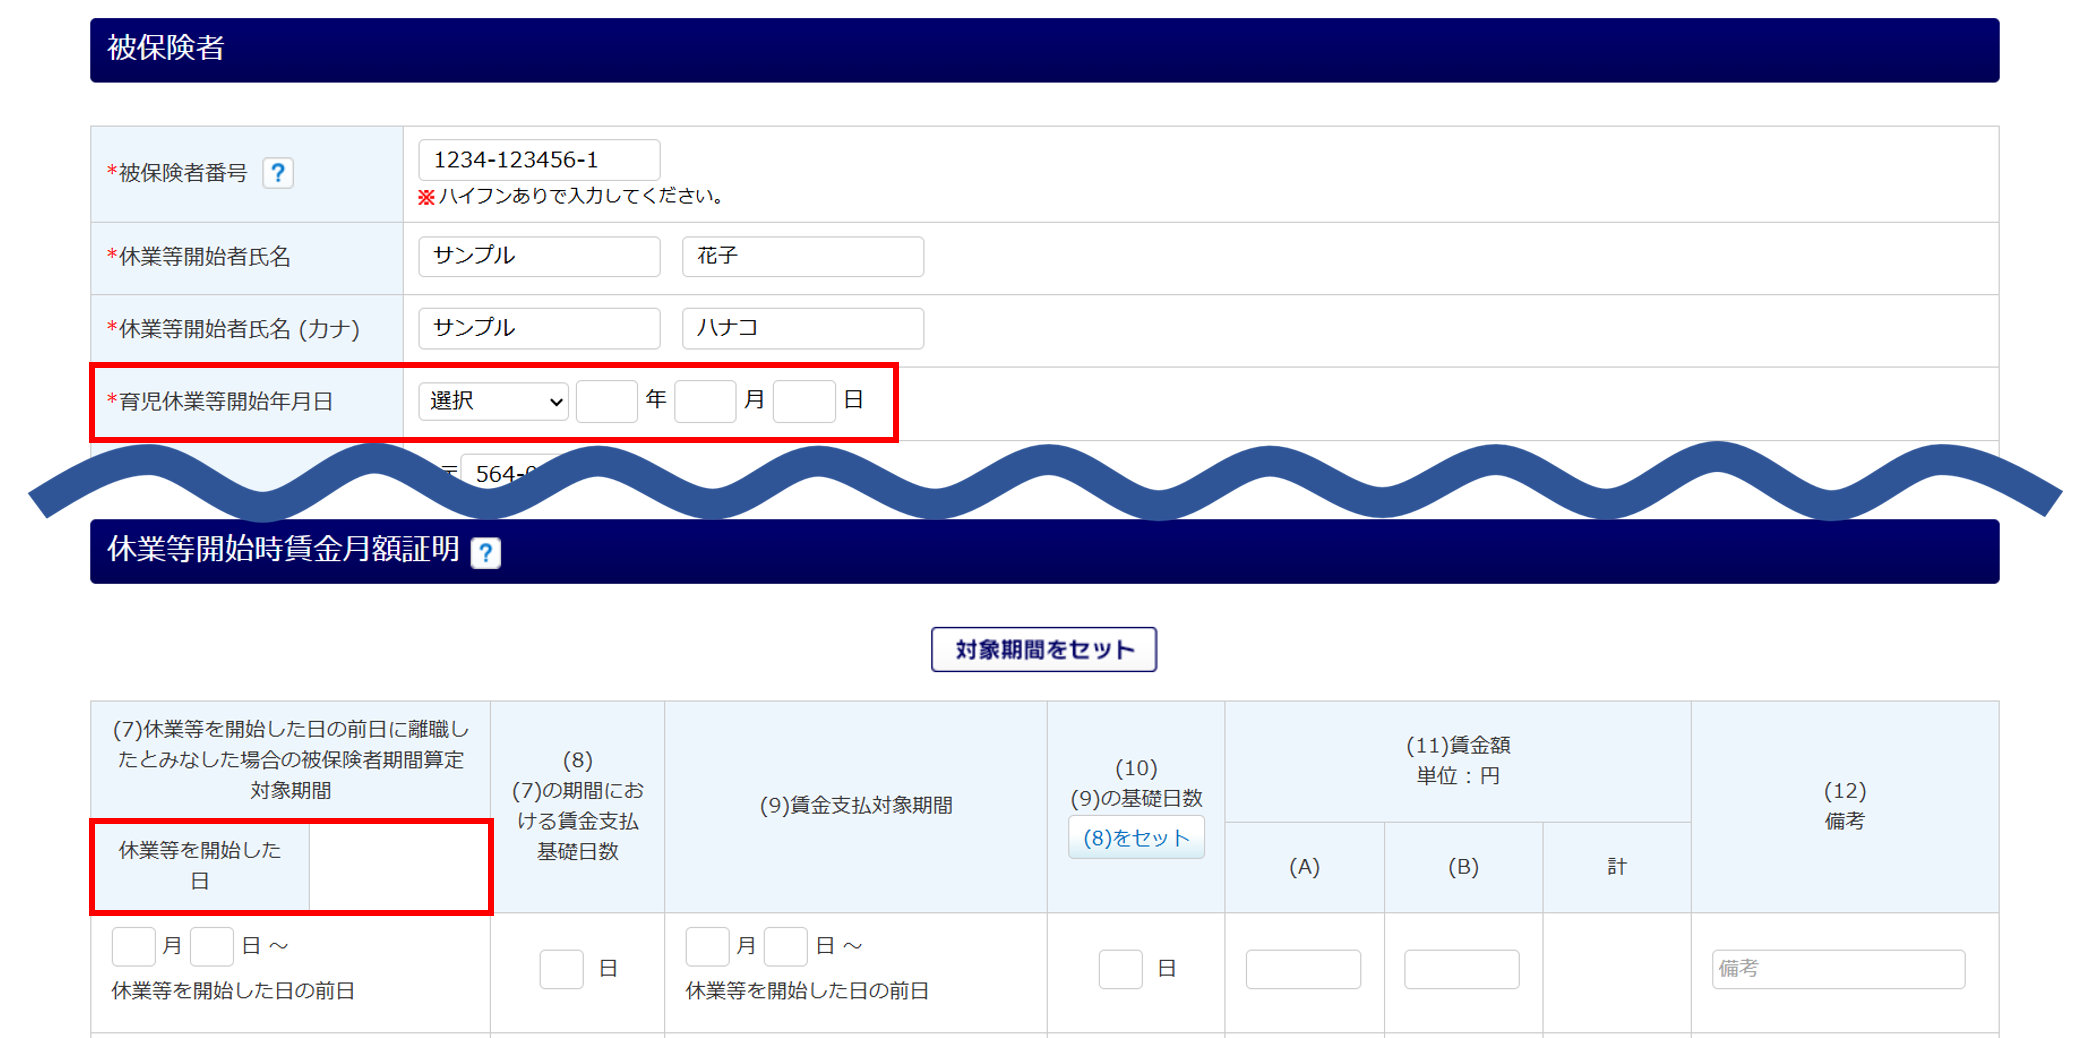Click the wage amount (B) input
This screenshot has width=2076, height=1038.
(1461, 969)
